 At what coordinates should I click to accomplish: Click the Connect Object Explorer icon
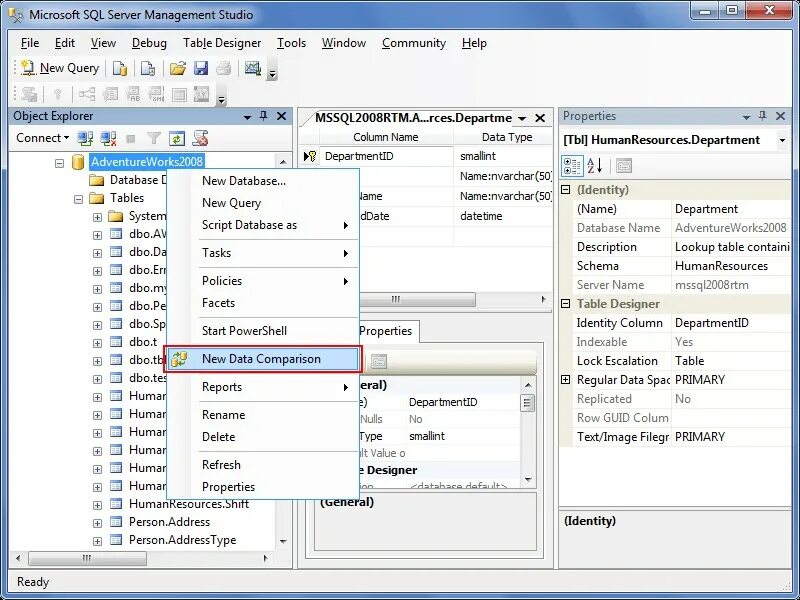click(x=83, y=137)
